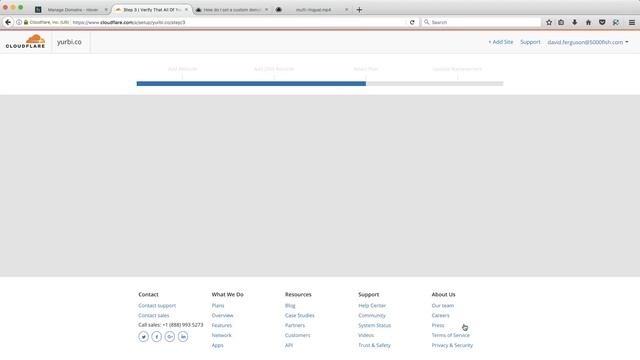Image resolution: width=640 pixels, height=360 pixels.
Task: Open the Contact support link
Action: [157, 306]
